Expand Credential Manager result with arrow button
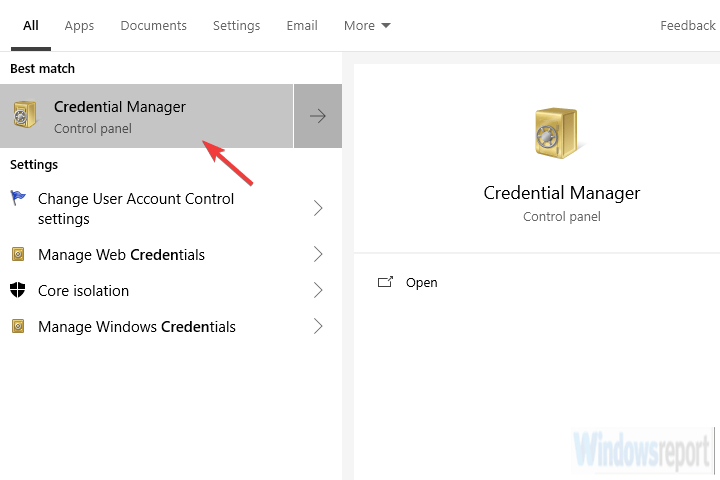This screenshot has height=480, width=720. point(318,116)
